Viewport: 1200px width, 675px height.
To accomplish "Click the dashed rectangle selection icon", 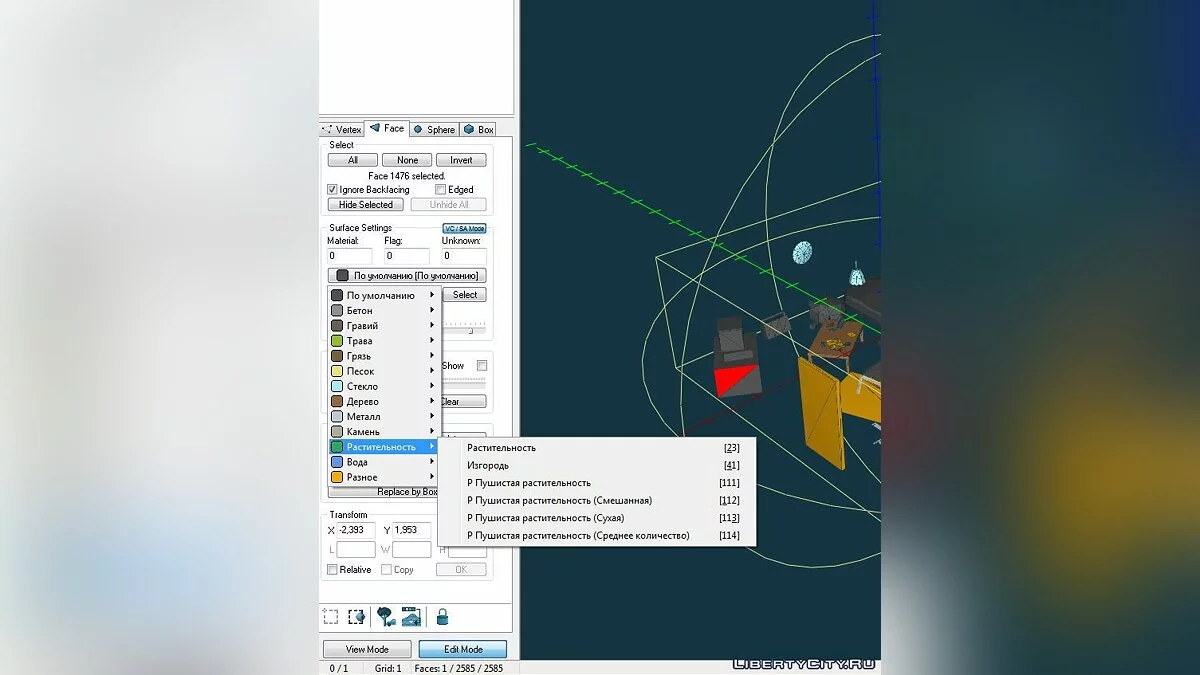I will pos(331,617).
